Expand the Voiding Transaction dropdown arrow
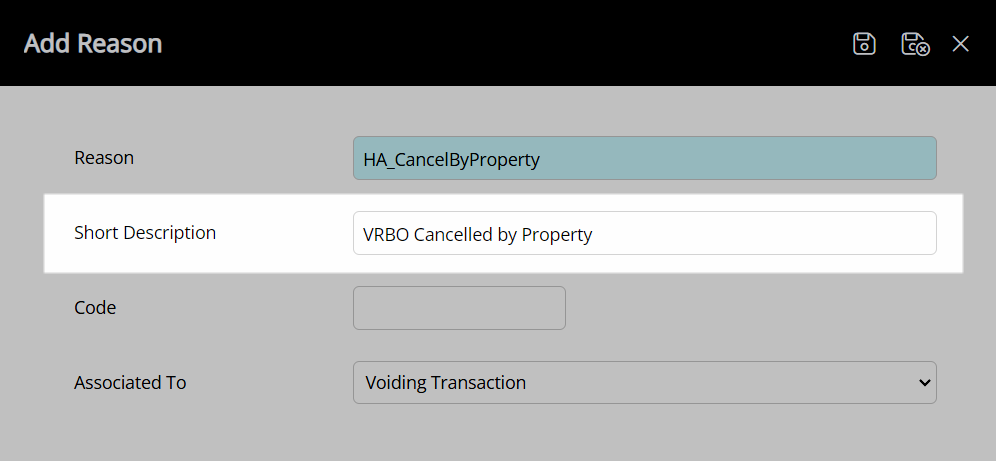 924,383
